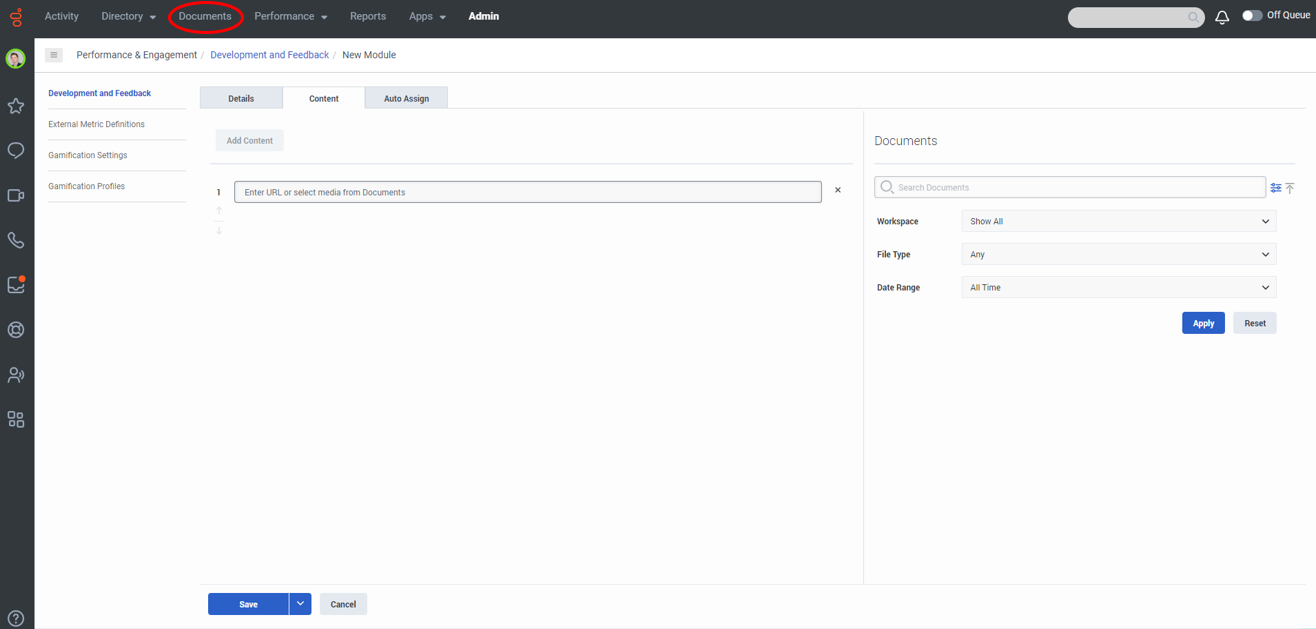Image resolution: width=1316 pixels, height=629 pixels.
Task: Select Gamification Settings in sidebar
Action: pyautogui.click(x=87, y=155)
